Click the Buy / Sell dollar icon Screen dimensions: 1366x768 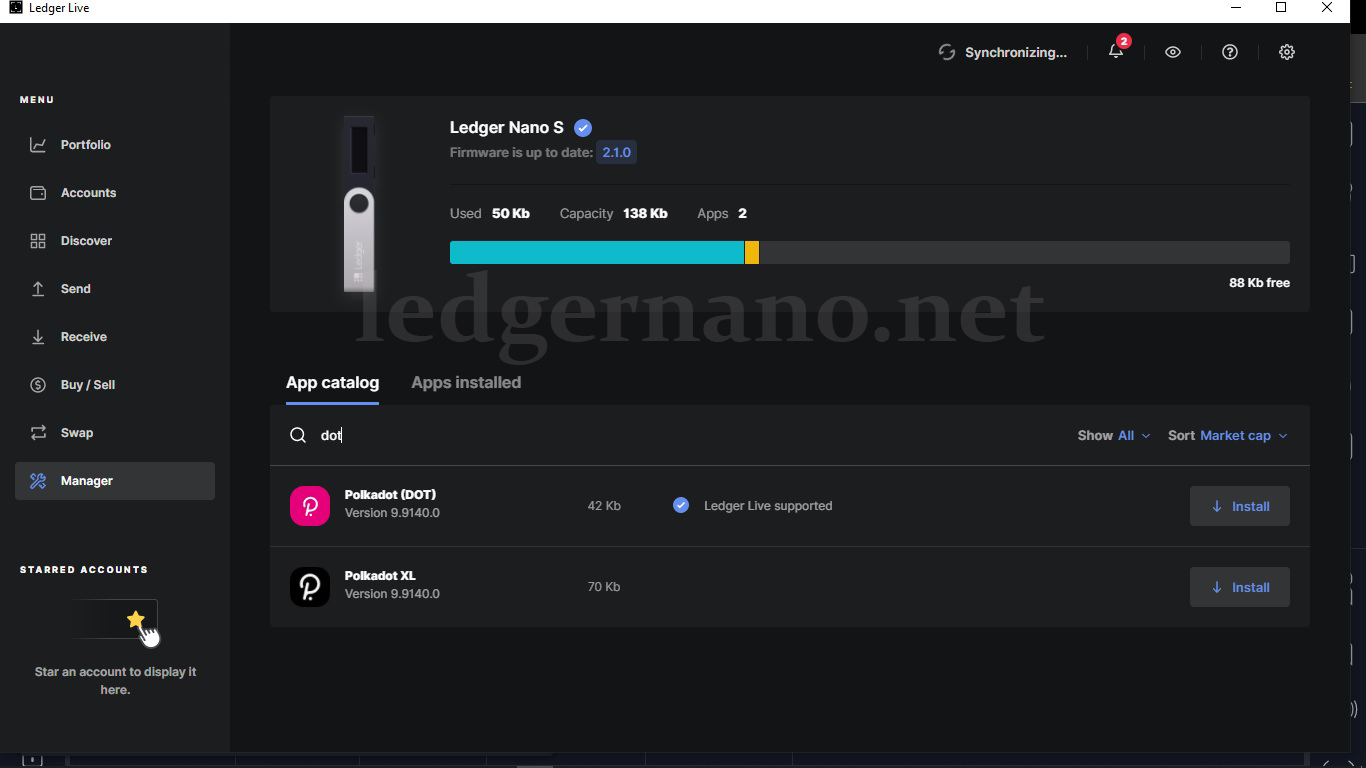38,385
